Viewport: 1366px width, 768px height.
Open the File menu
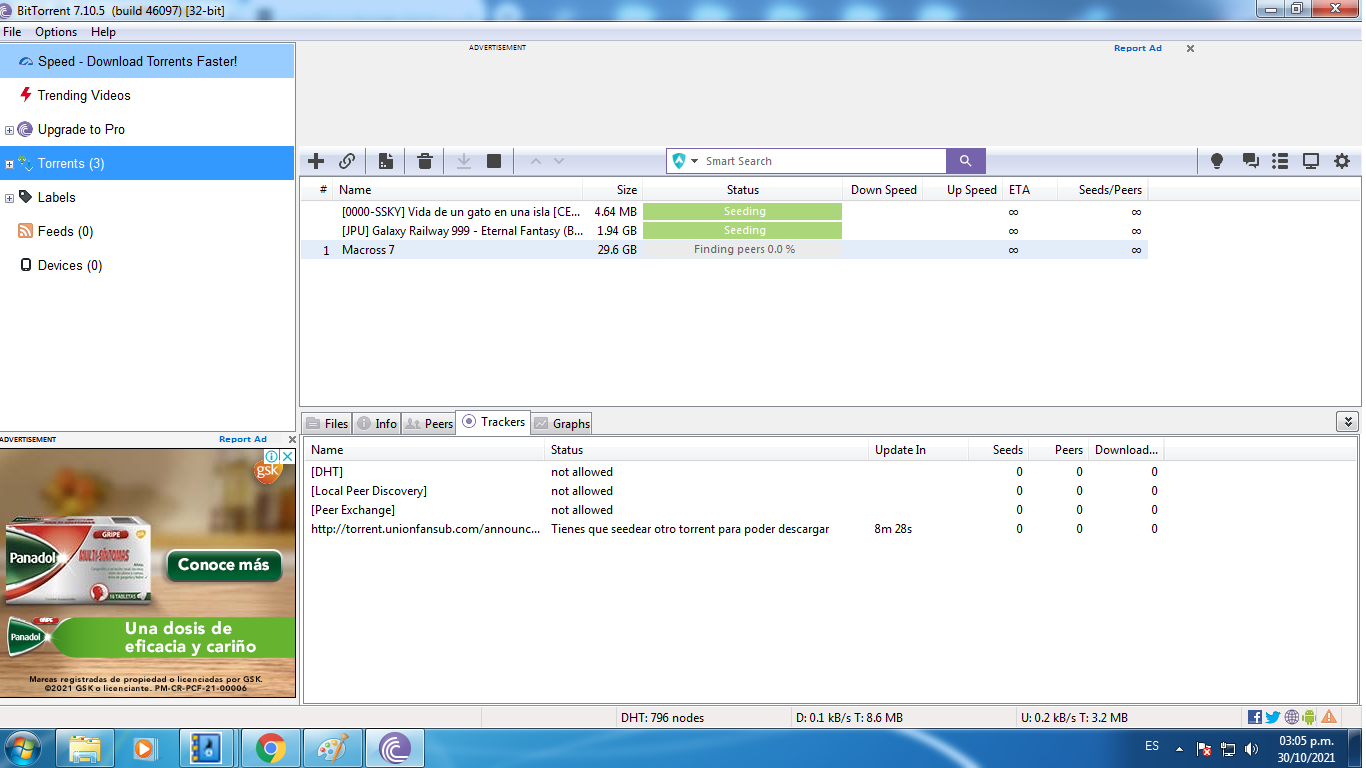pyautogui.click(x=12, y=32)
